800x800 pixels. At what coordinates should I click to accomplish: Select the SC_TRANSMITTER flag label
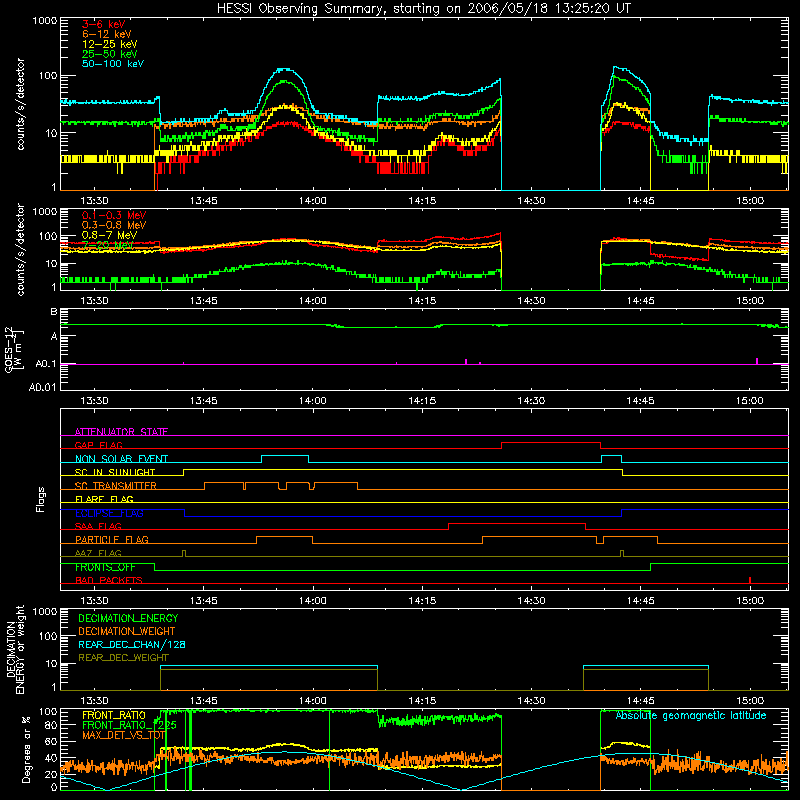[116, 486]
